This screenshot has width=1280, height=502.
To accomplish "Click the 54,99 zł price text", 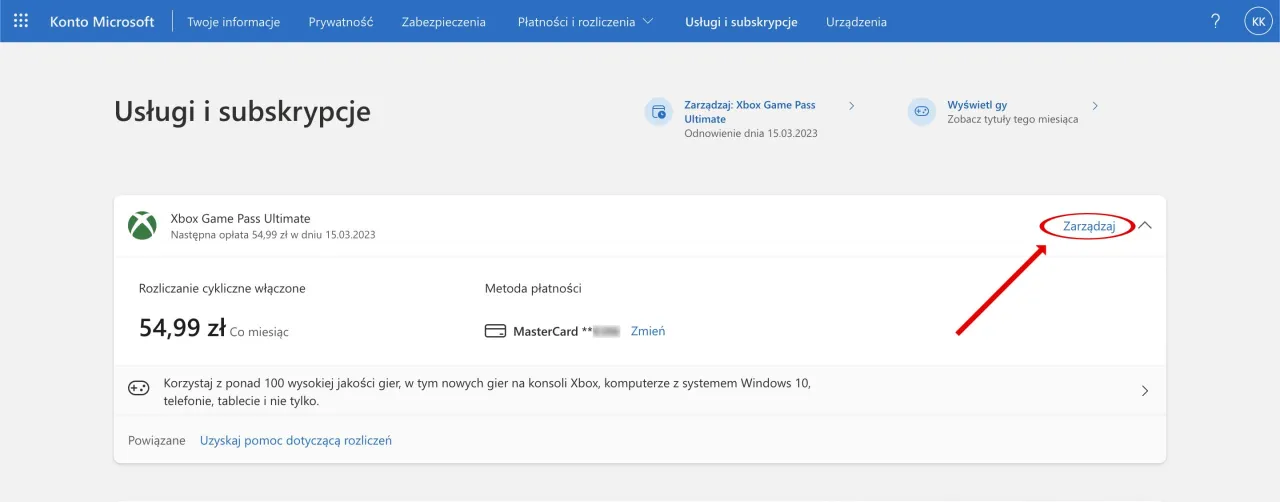I will [182, 328].
